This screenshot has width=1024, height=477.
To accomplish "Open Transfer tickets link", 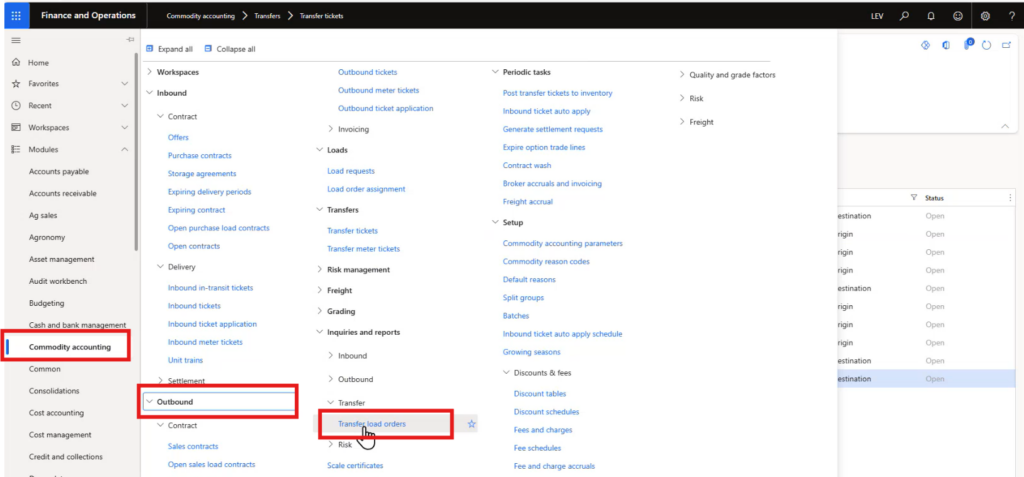I will tap(353, 231).
